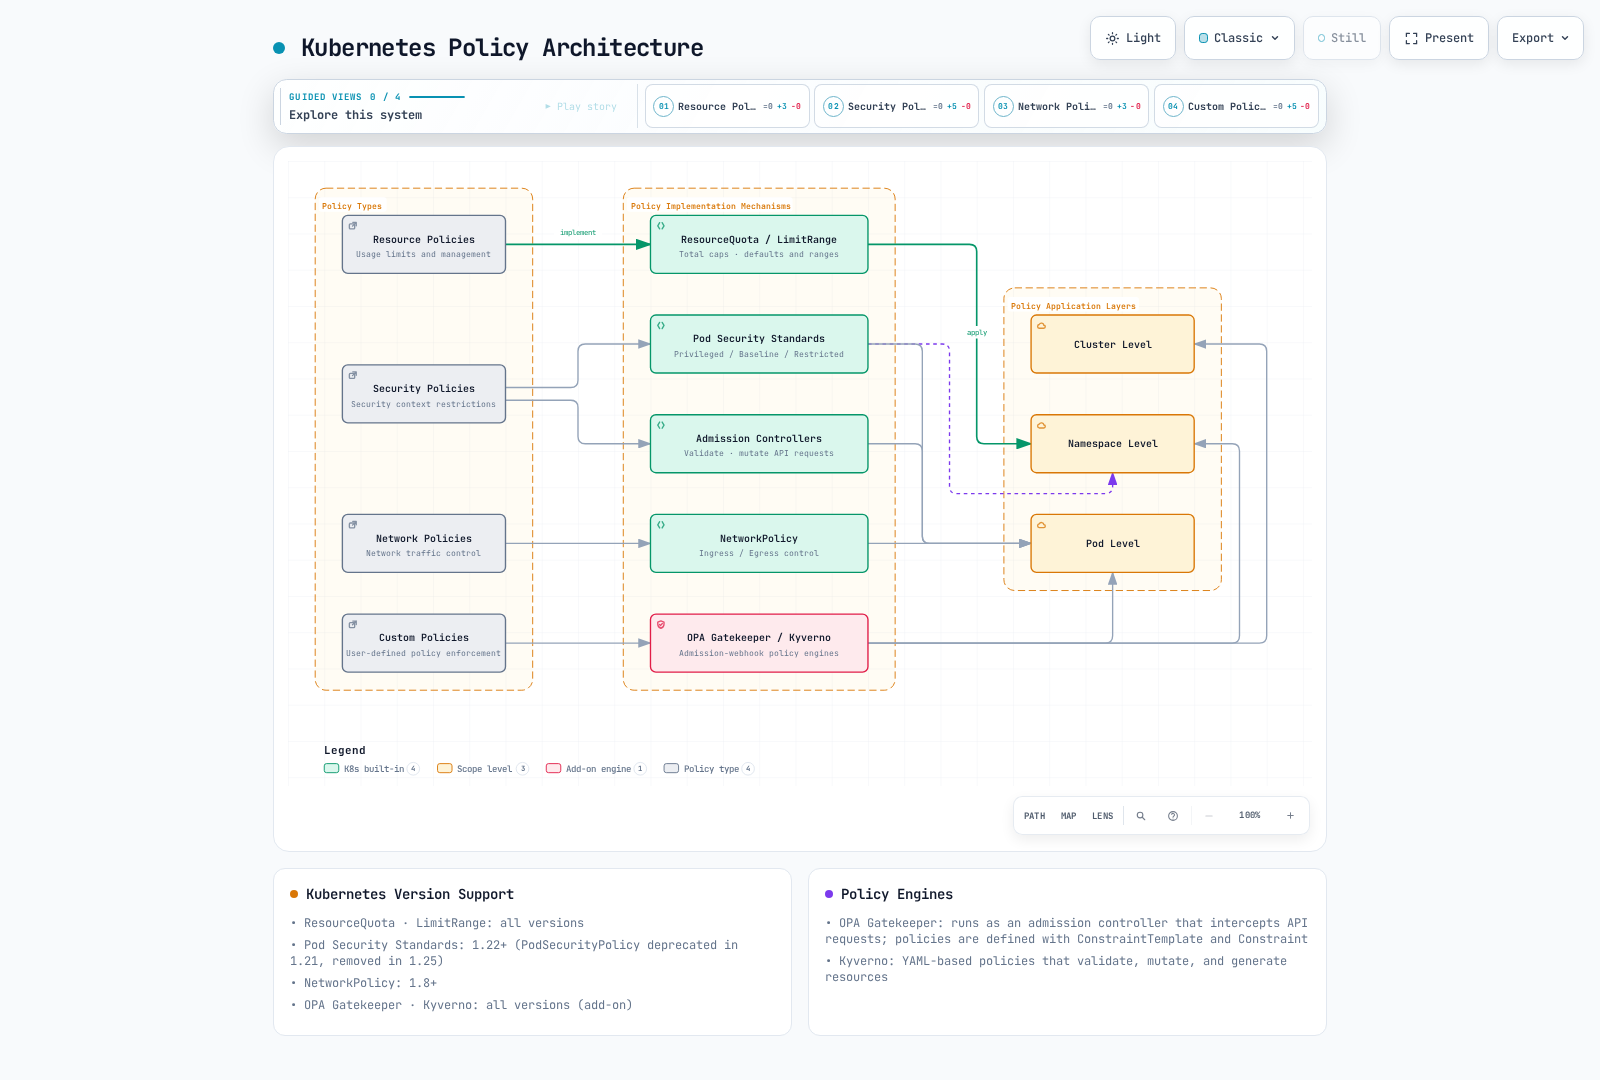Click the Present button

[x=1439, y=38]
